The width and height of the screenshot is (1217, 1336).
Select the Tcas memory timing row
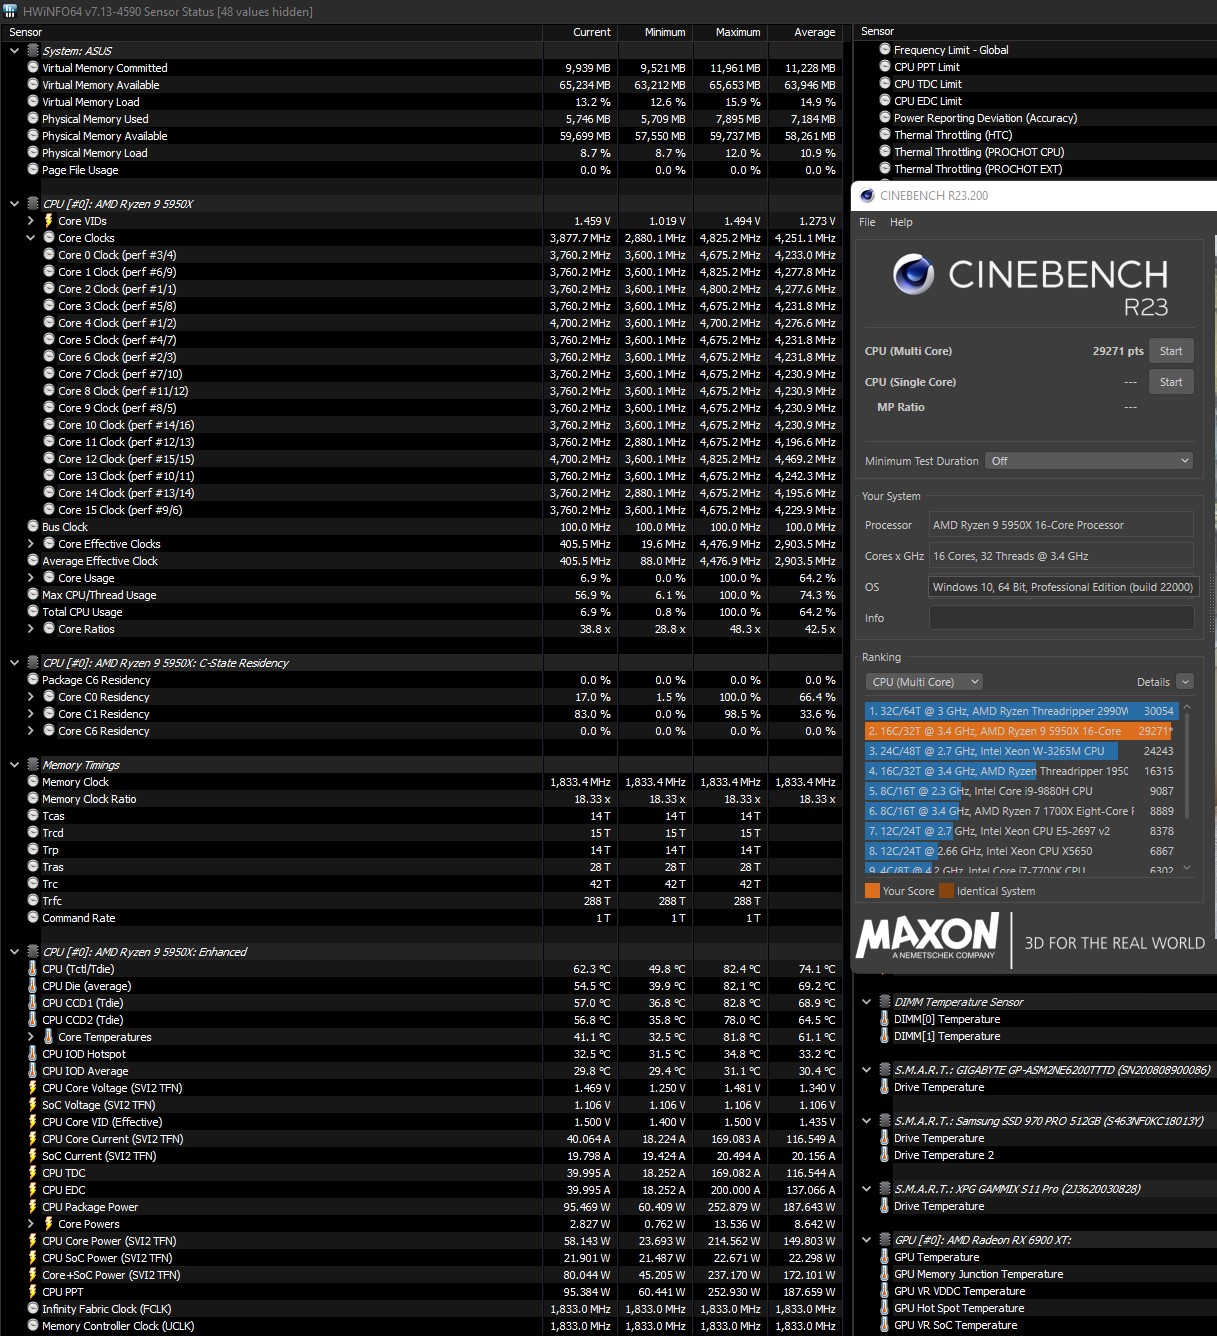(421, 816)
